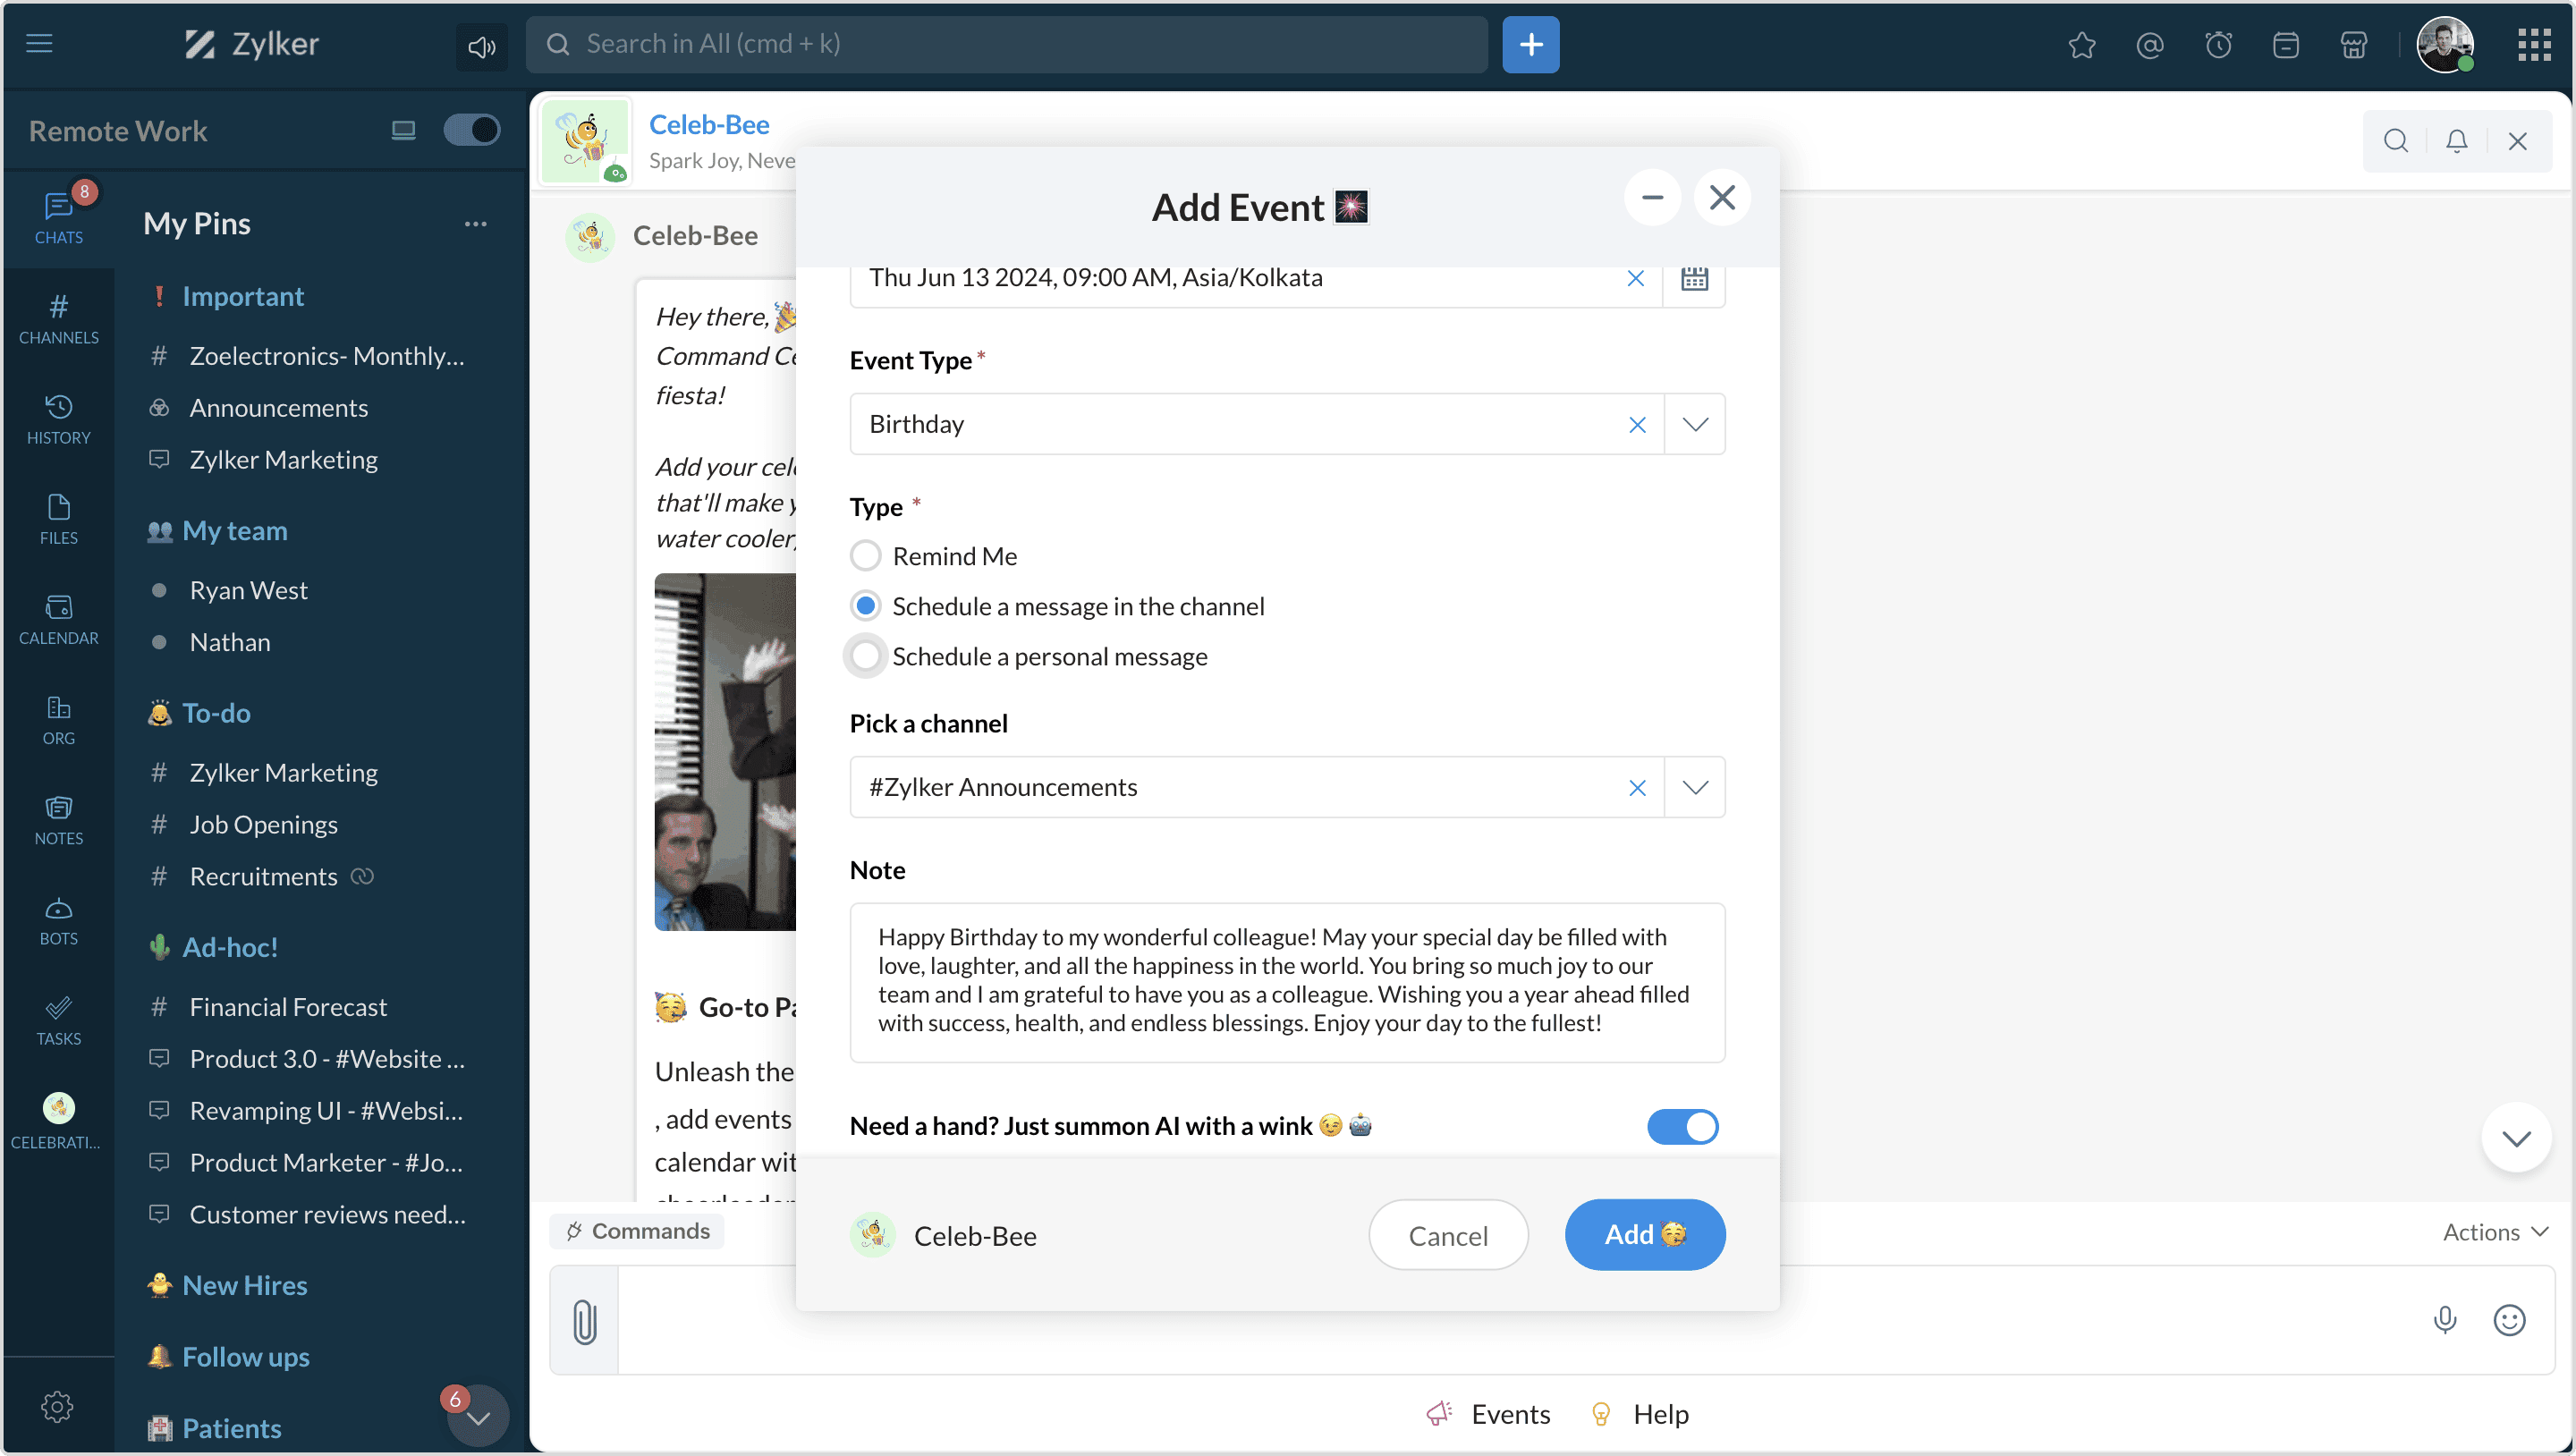
Task: Click the microphone voice message icon
Action: tap(2444, 1320)
